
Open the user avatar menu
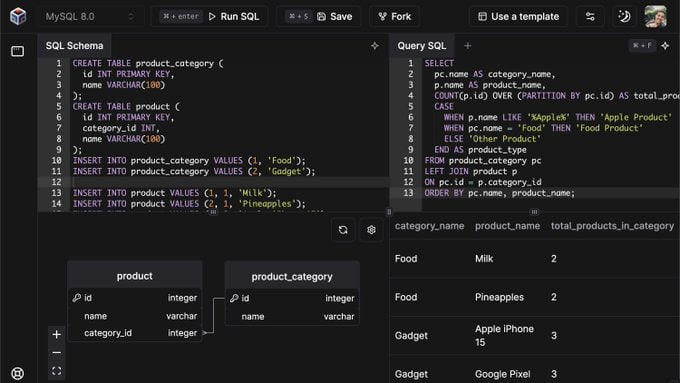pos(656,16)
